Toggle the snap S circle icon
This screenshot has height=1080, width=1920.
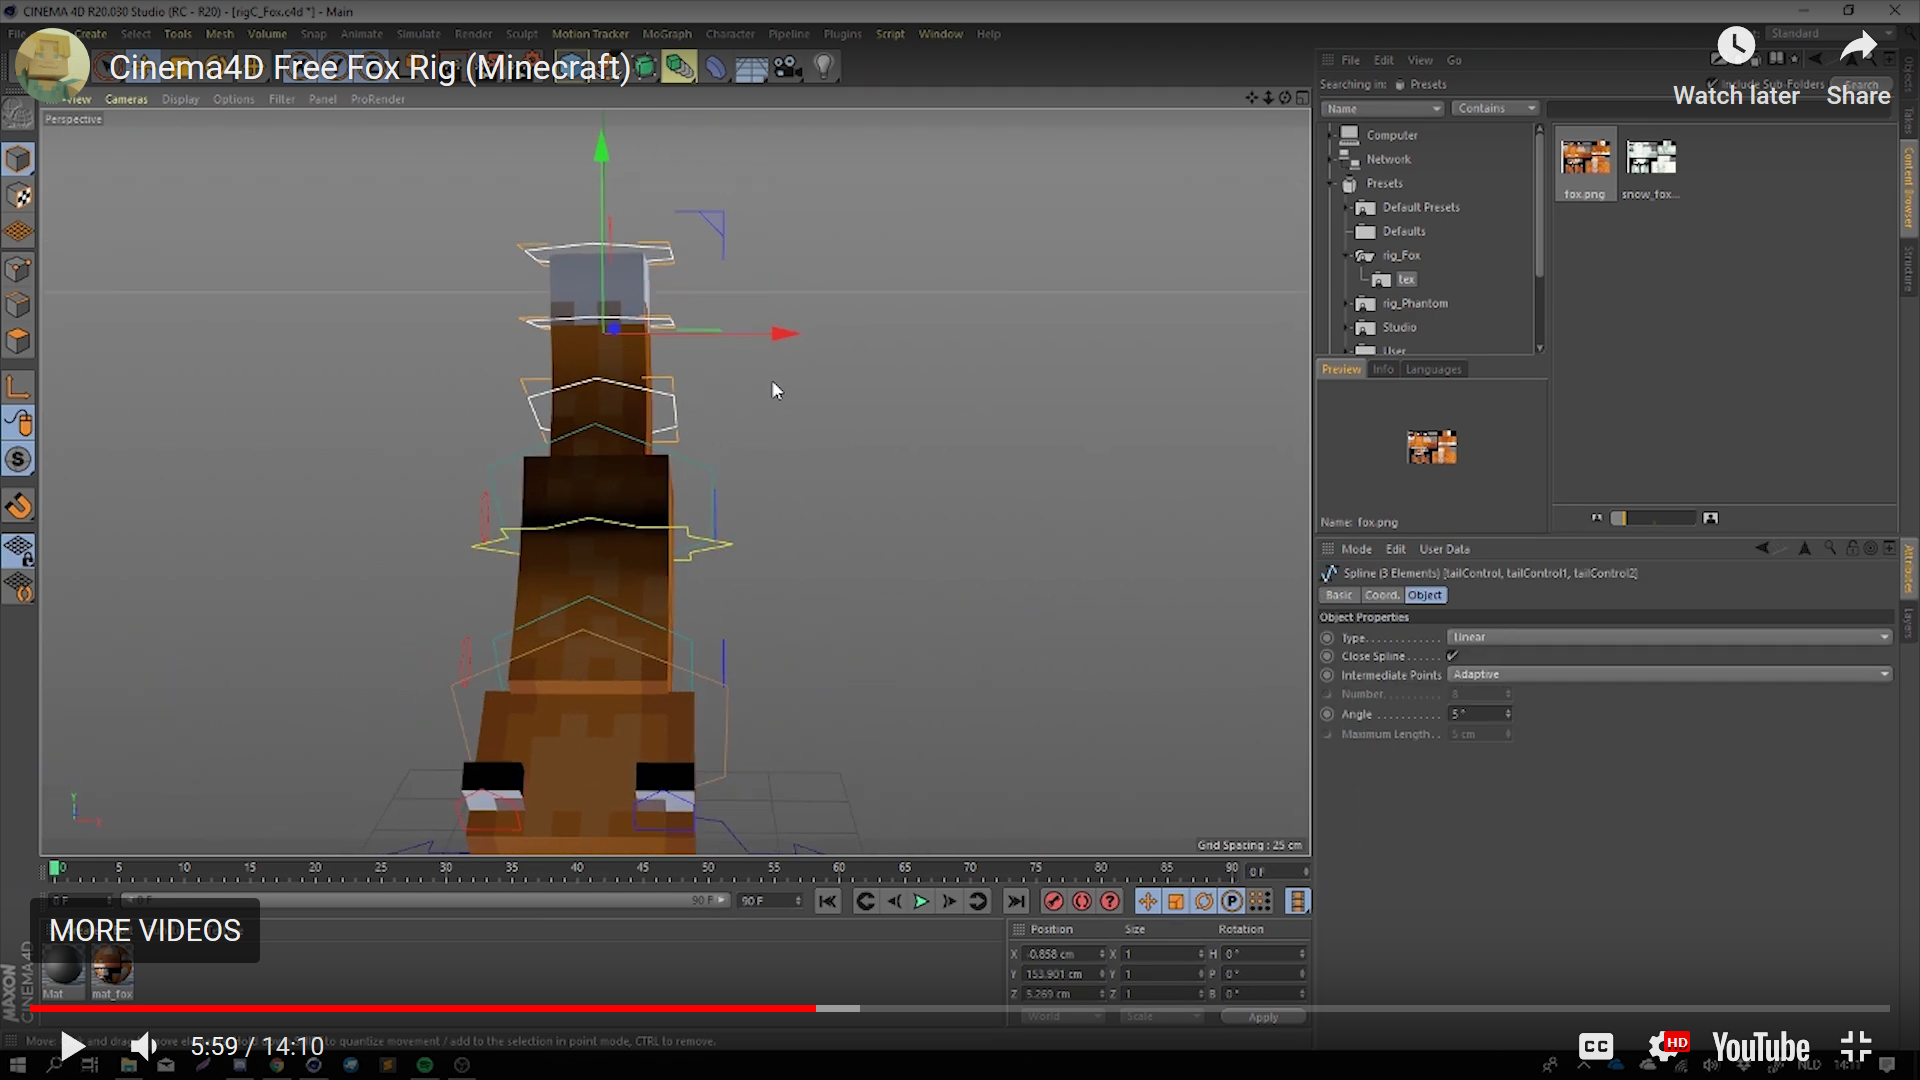pyautogui.click(x=19, y=459)
